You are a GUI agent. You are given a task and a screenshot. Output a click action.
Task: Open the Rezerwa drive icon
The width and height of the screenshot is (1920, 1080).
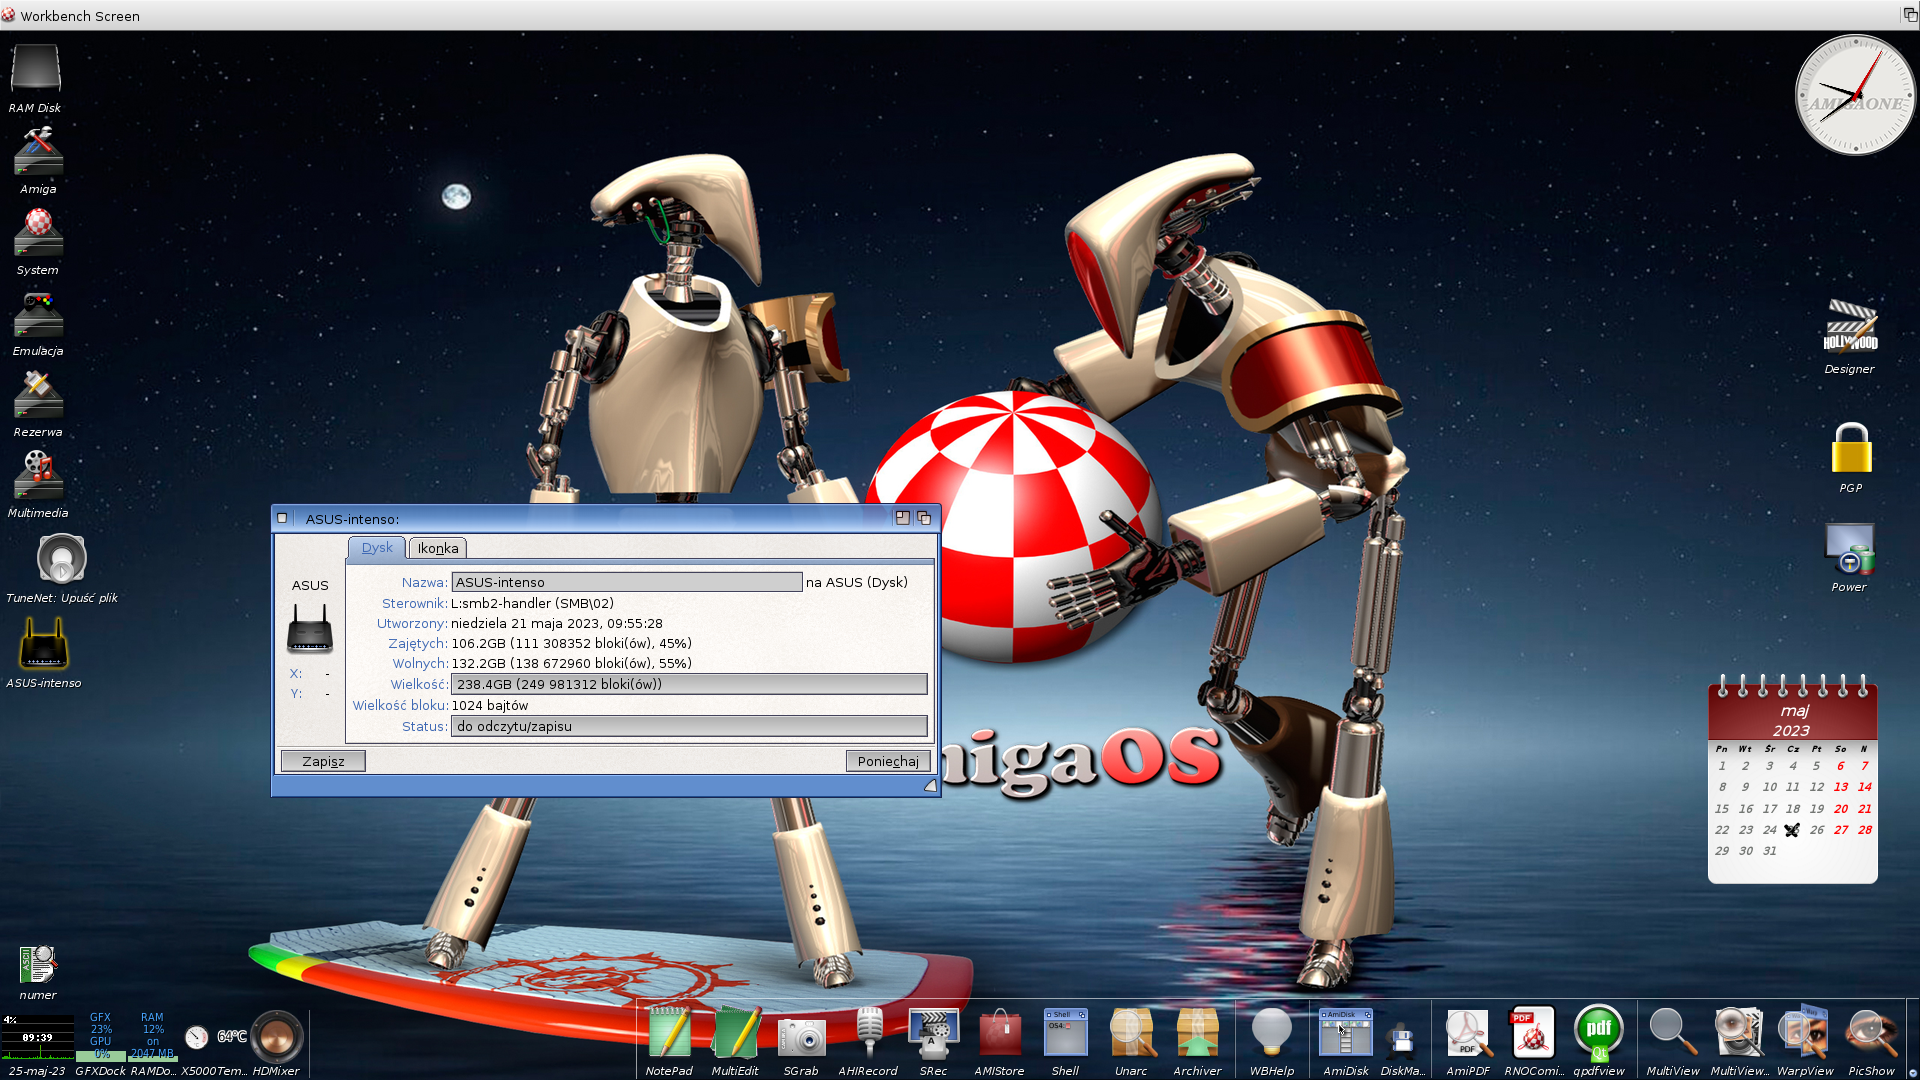(38, 395)
